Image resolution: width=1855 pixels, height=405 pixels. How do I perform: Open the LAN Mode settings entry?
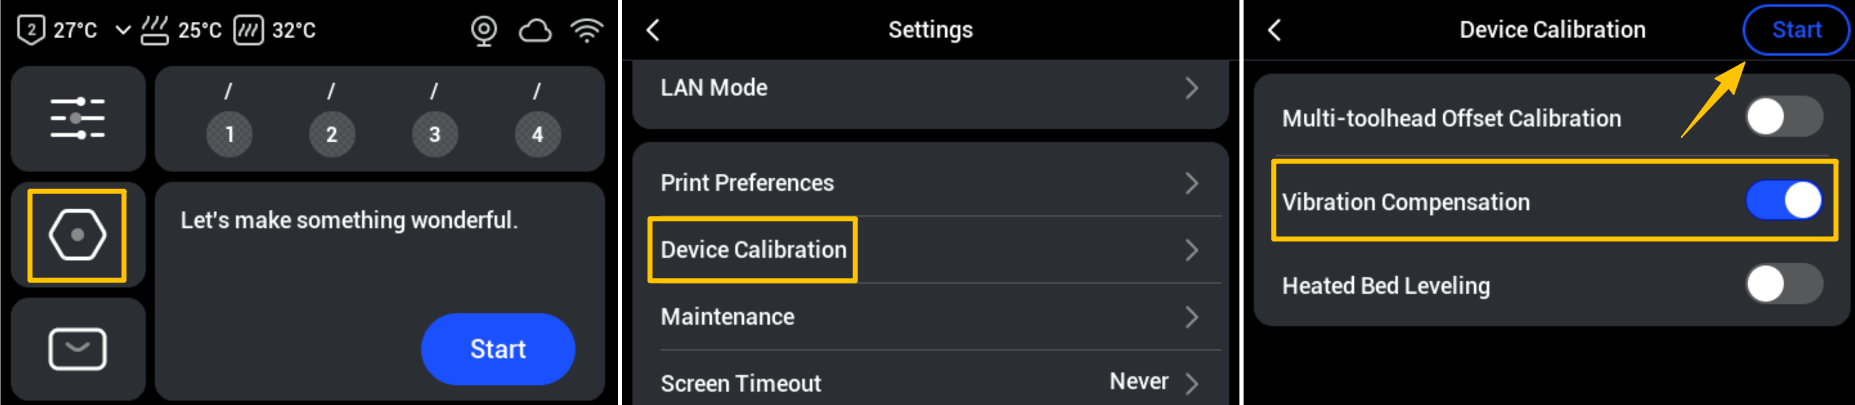coord(930,88)
